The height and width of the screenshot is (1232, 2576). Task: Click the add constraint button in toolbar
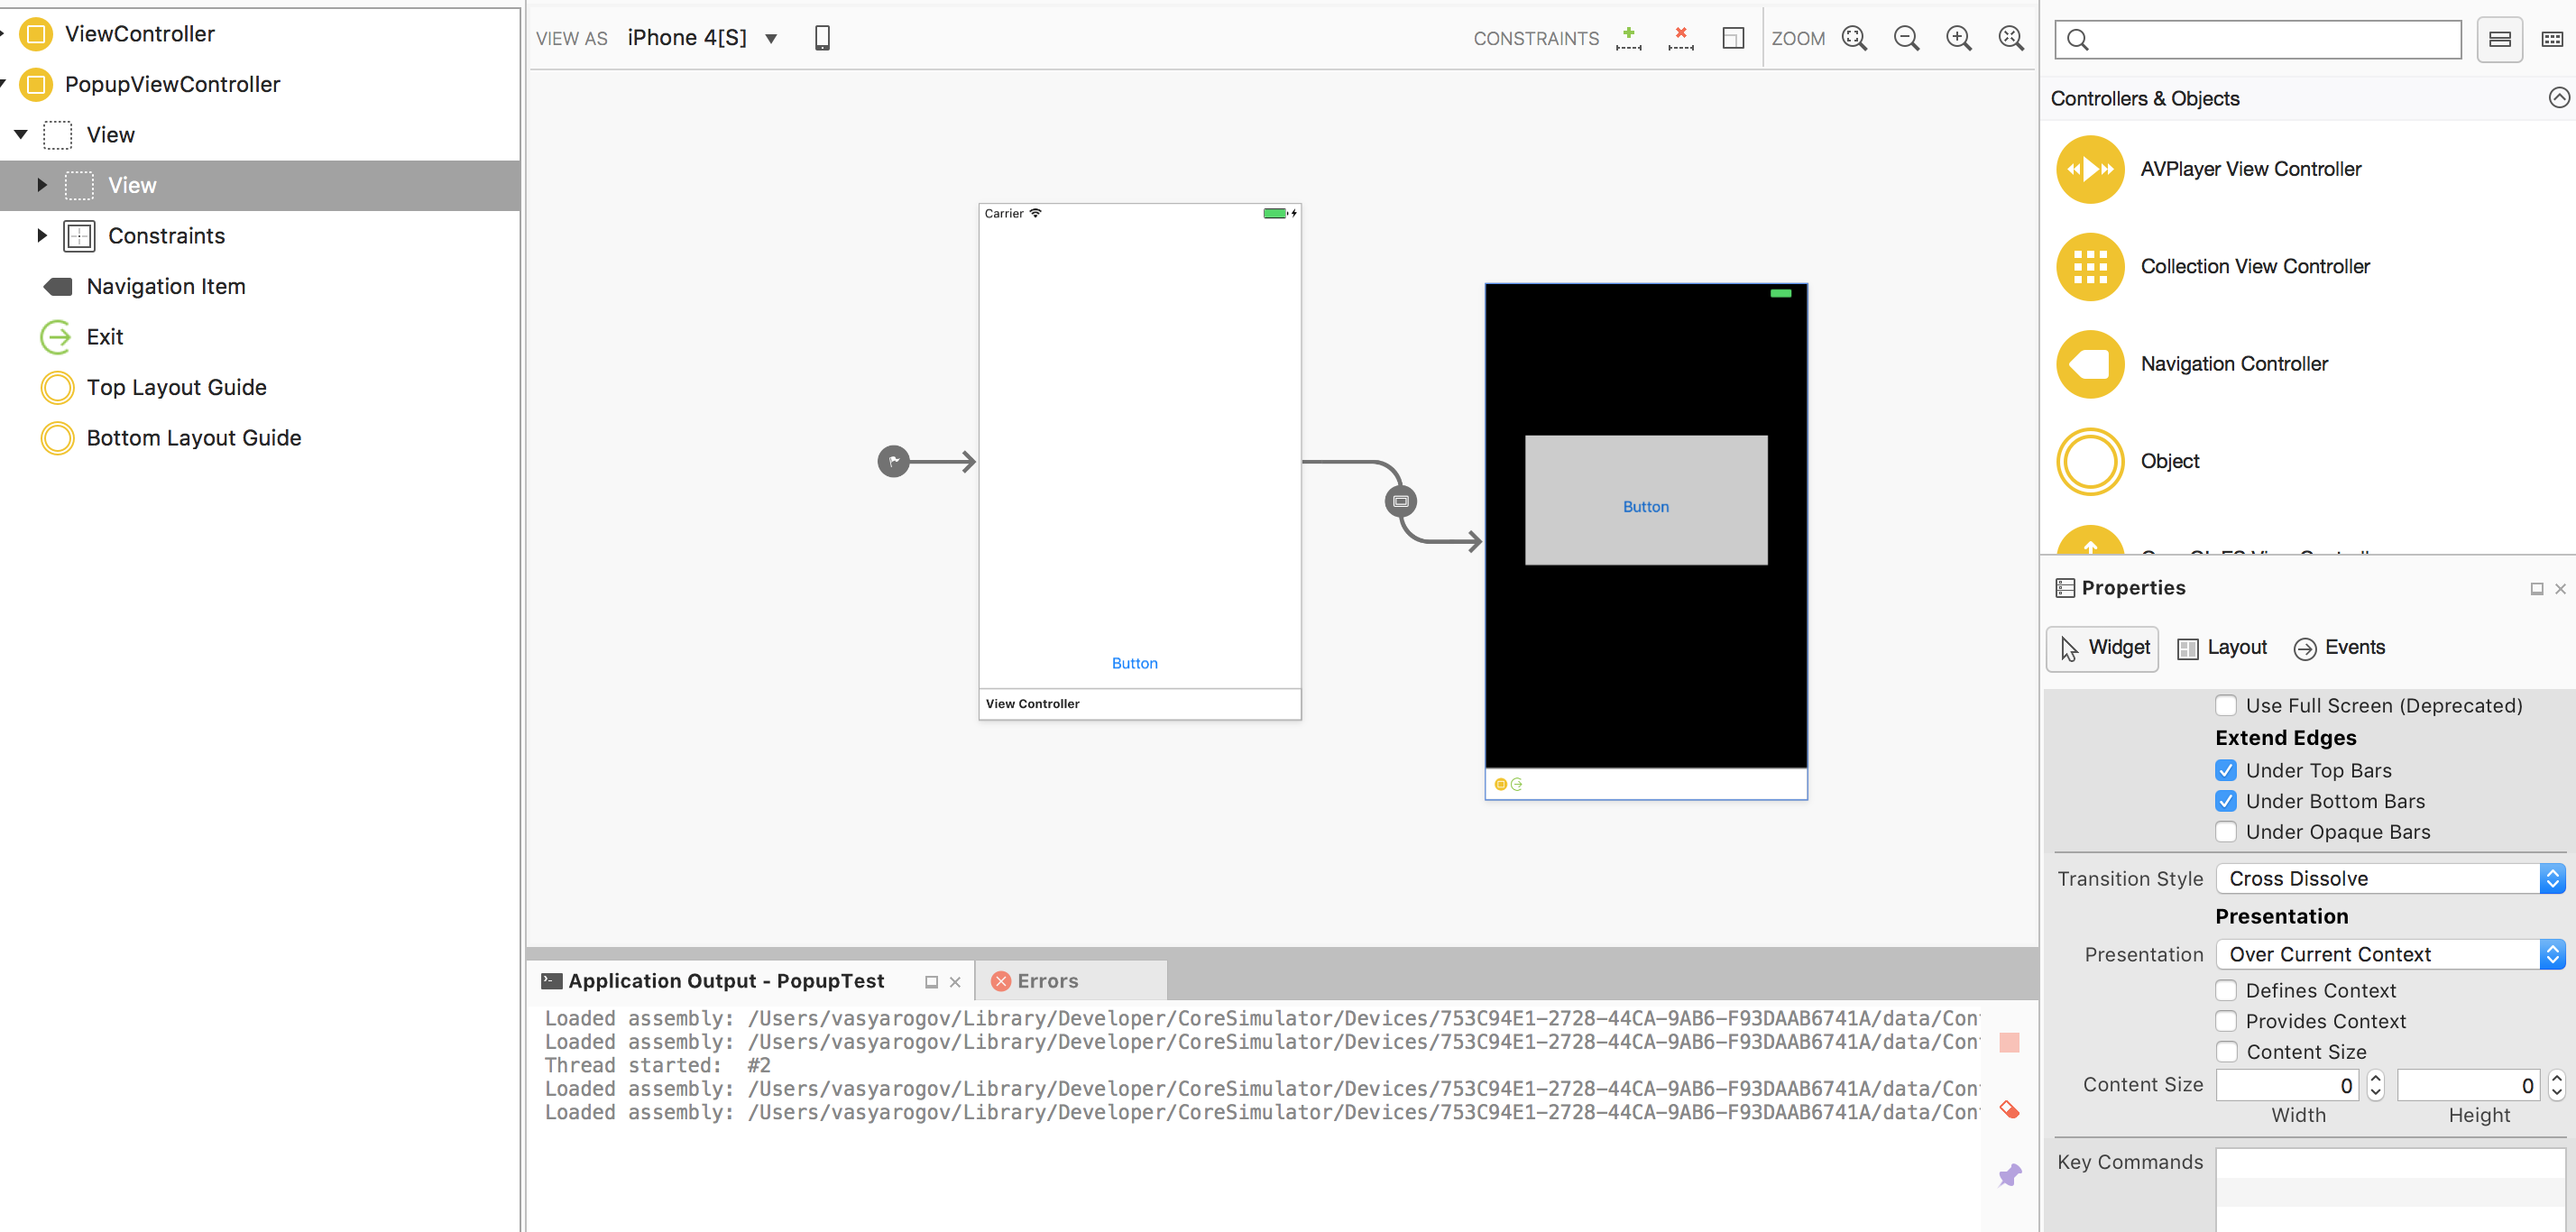[x=1628, y=36]
